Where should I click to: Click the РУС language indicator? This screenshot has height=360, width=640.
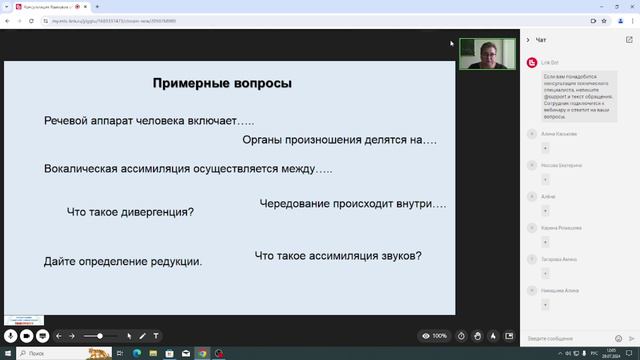point(594,353)
